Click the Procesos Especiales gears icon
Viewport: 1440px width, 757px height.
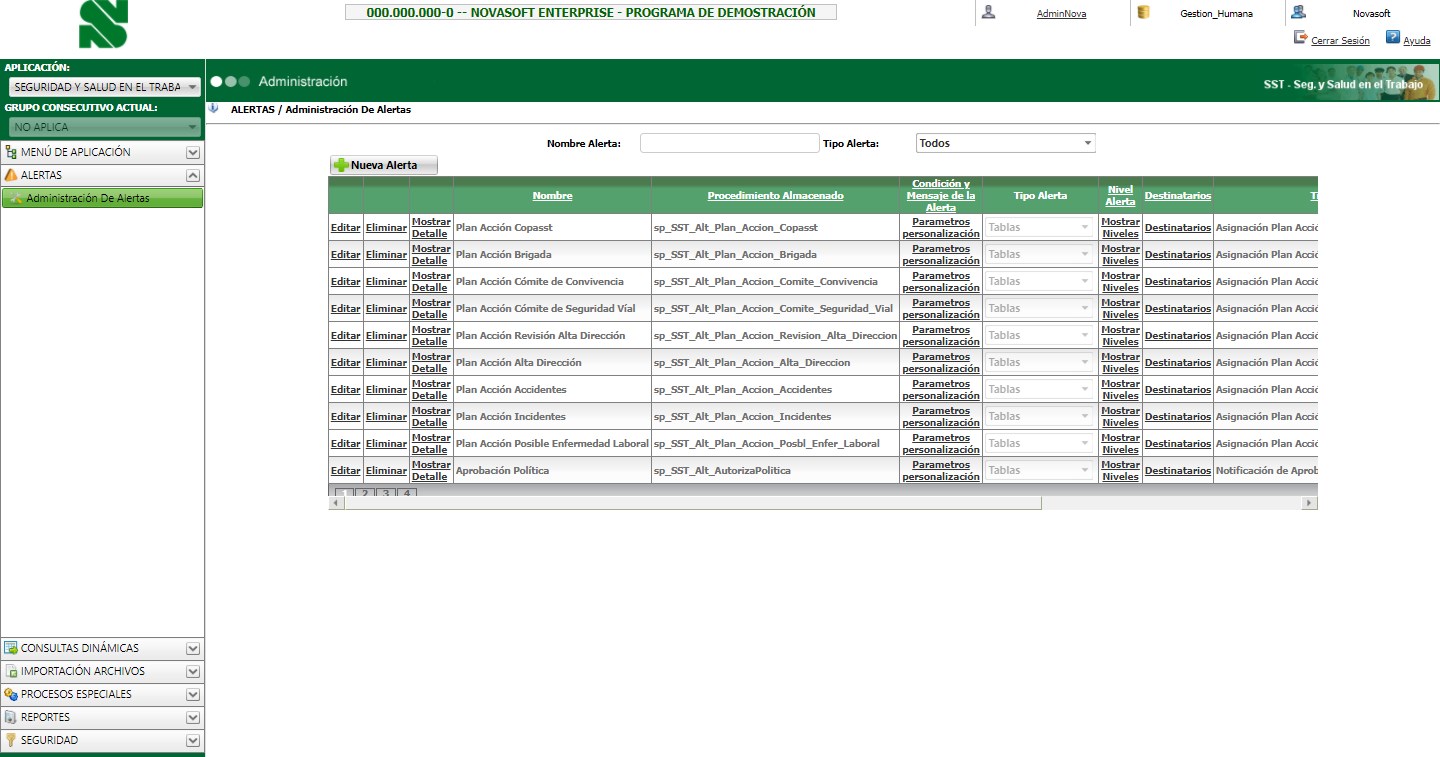point(11,694)
